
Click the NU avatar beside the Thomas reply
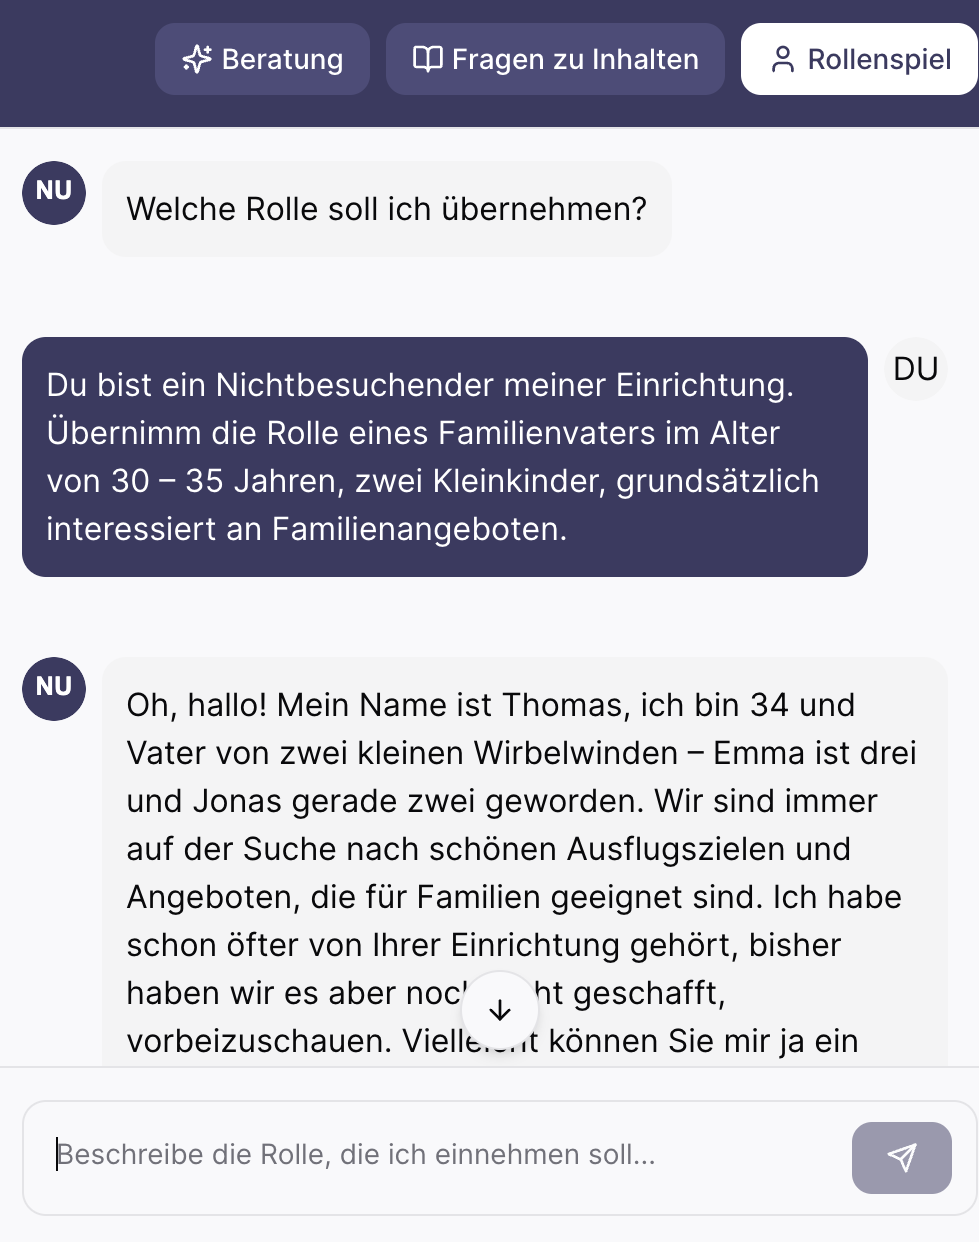click(x=54, y=689)
